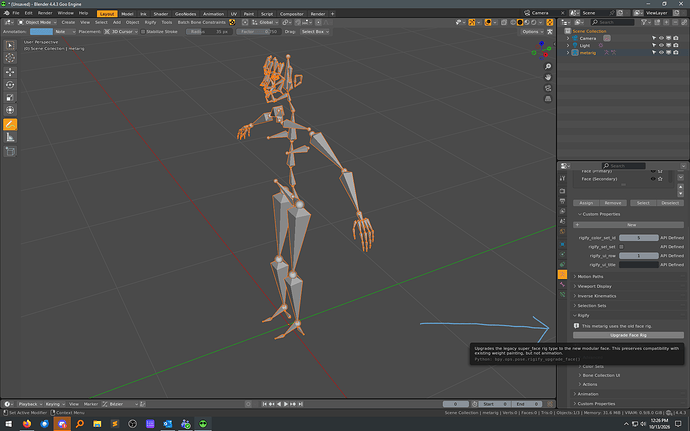Viewport: 690px width, 431px height.
Task: Switch perspective/orthographic grid icon
Action: (x=548, y=99)
